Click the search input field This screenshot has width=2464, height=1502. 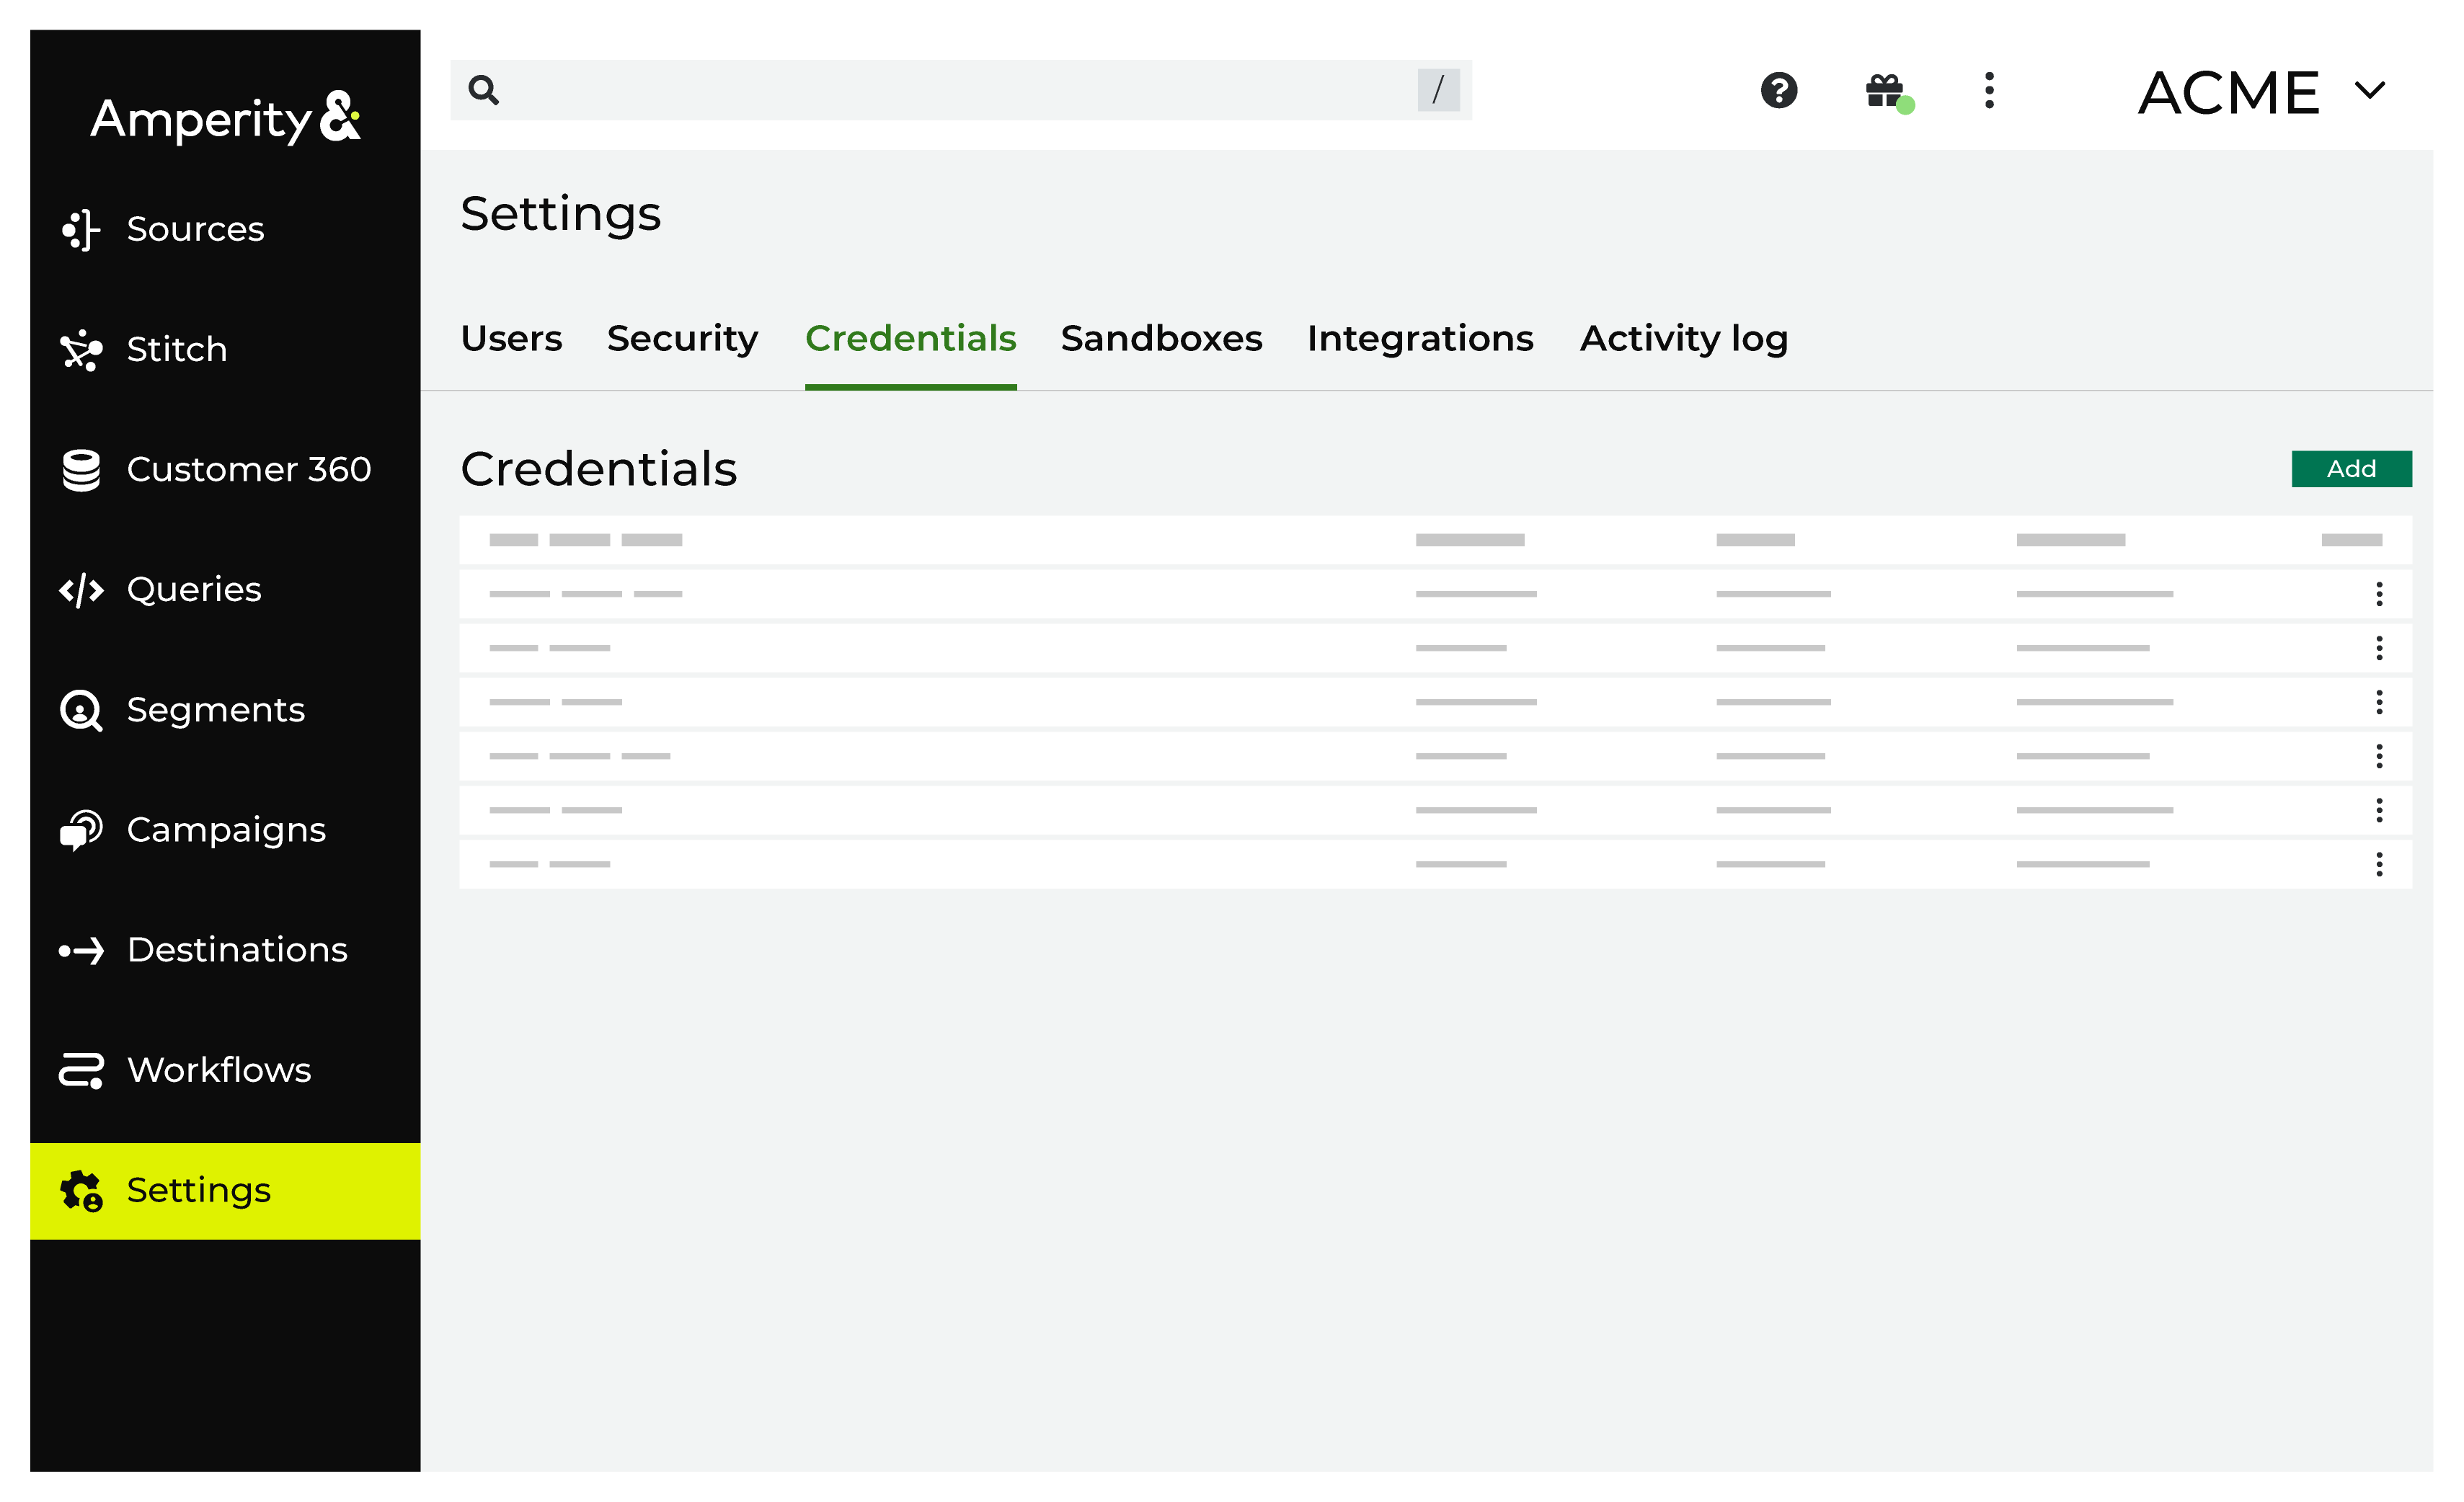tap(961, 89)
